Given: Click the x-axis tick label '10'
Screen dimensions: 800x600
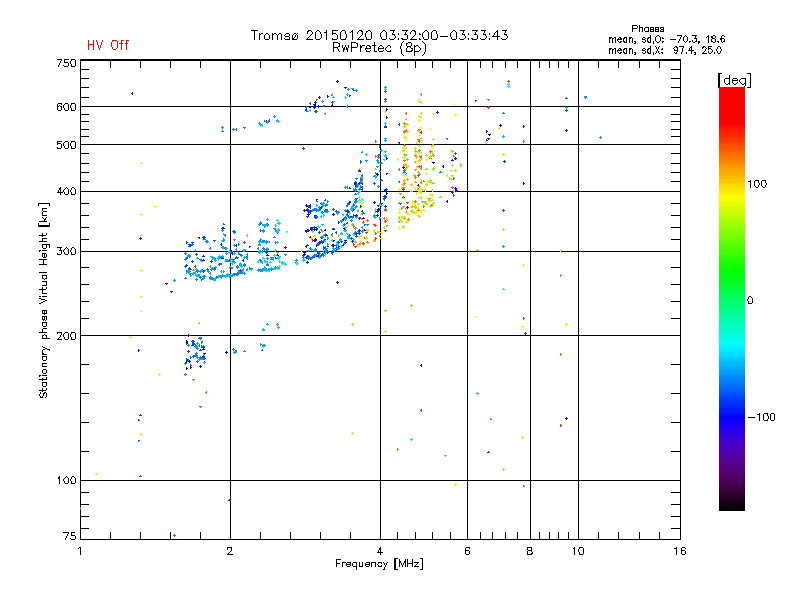Looking at the screenshot, I should click(578, 551).
